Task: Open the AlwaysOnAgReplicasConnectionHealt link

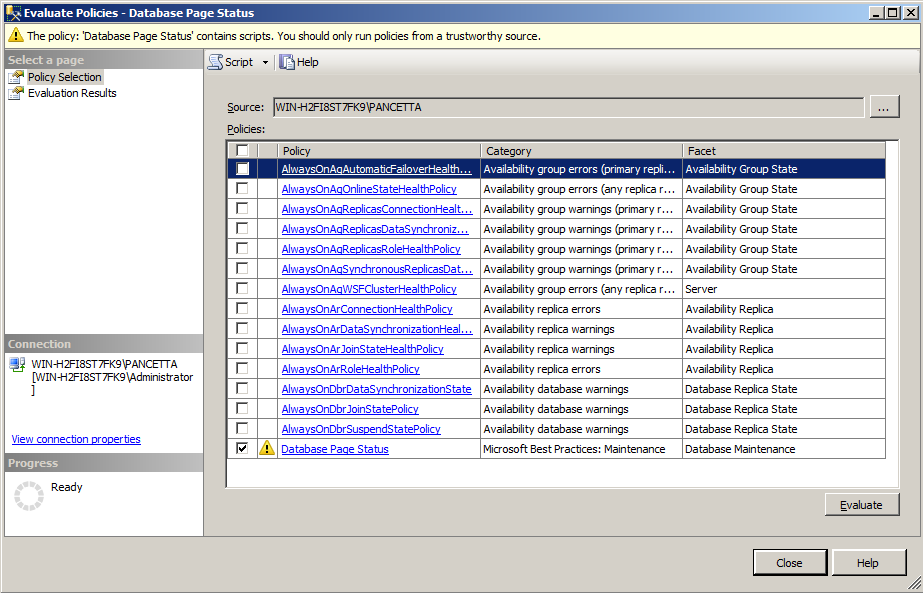Action: pyautogui.click(x=377, y=209)
